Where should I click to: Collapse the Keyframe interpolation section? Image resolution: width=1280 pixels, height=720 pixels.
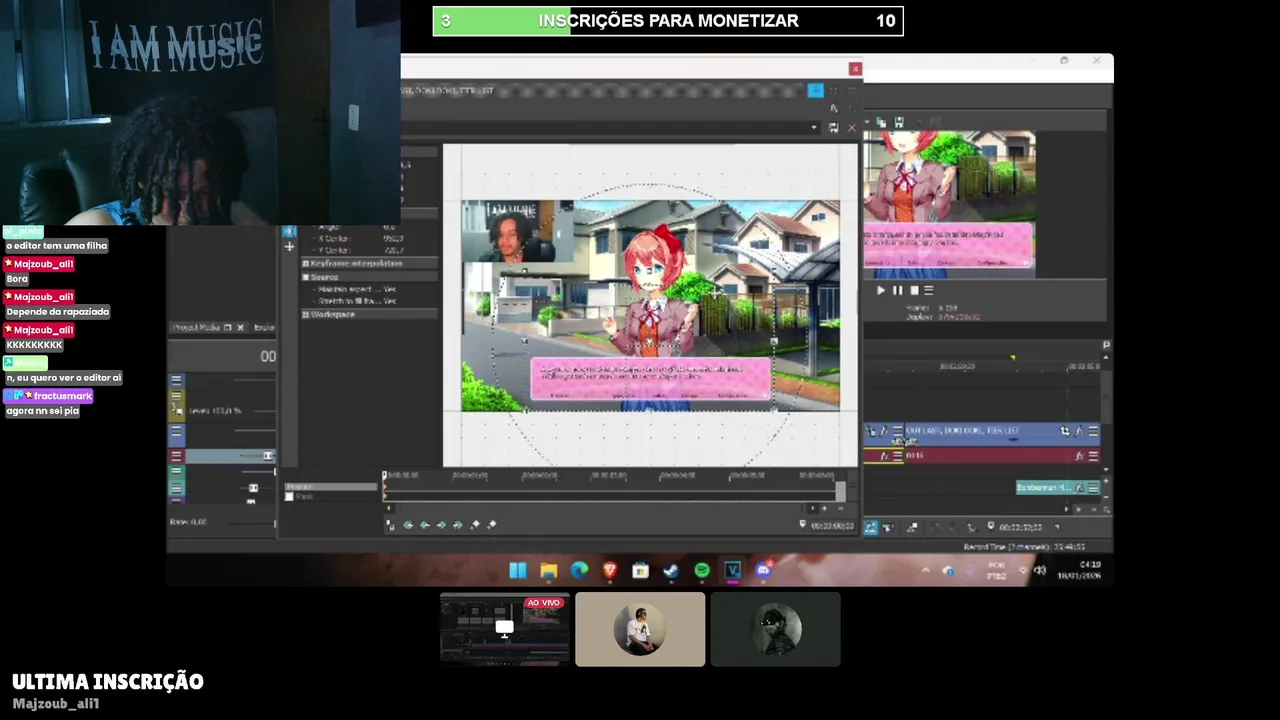pyautogui.click(x=306, y=263)
